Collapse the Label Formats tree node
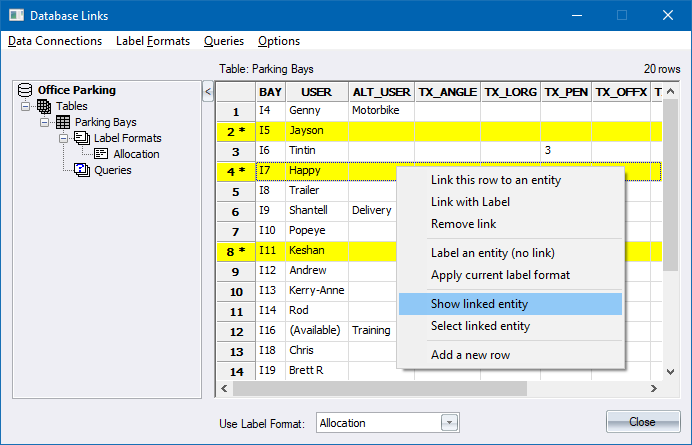This screenshot has width=692, height=445. coord(63,138)
